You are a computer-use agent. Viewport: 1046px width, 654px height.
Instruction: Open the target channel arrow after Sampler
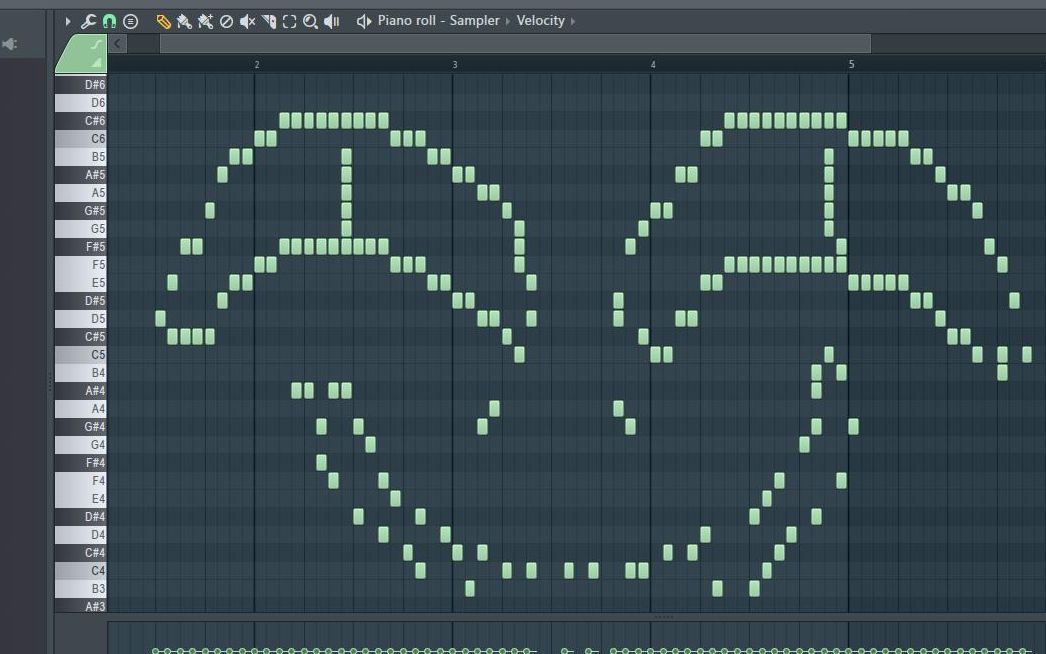point(508,21)
